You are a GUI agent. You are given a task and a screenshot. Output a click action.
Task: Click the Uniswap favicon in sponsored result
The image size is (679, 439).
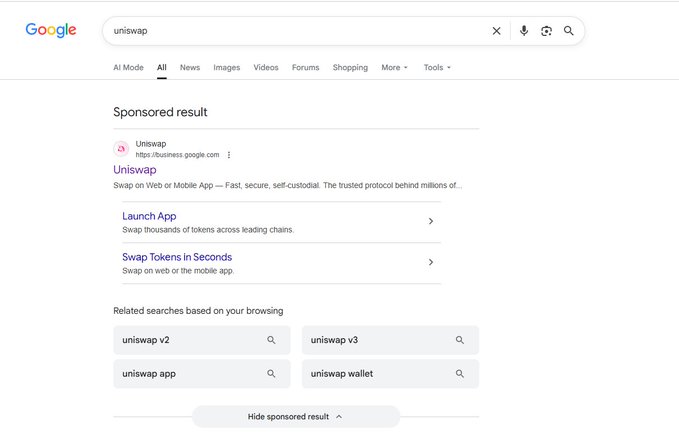(x=121, y=149)
